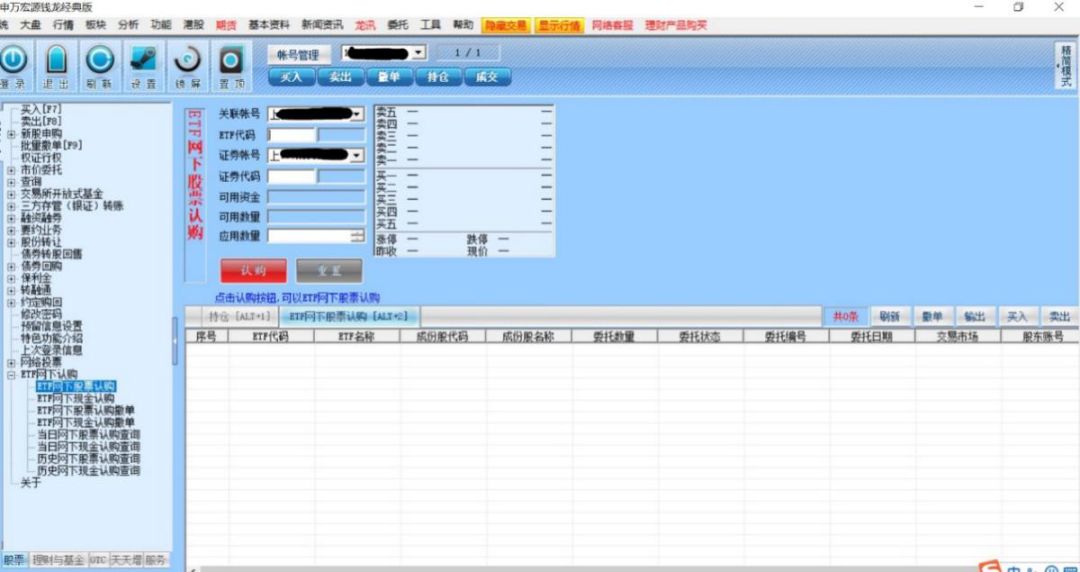1080x572 pixels.
Task: Open the 功能 menu
Action: (x=160, y=25)
